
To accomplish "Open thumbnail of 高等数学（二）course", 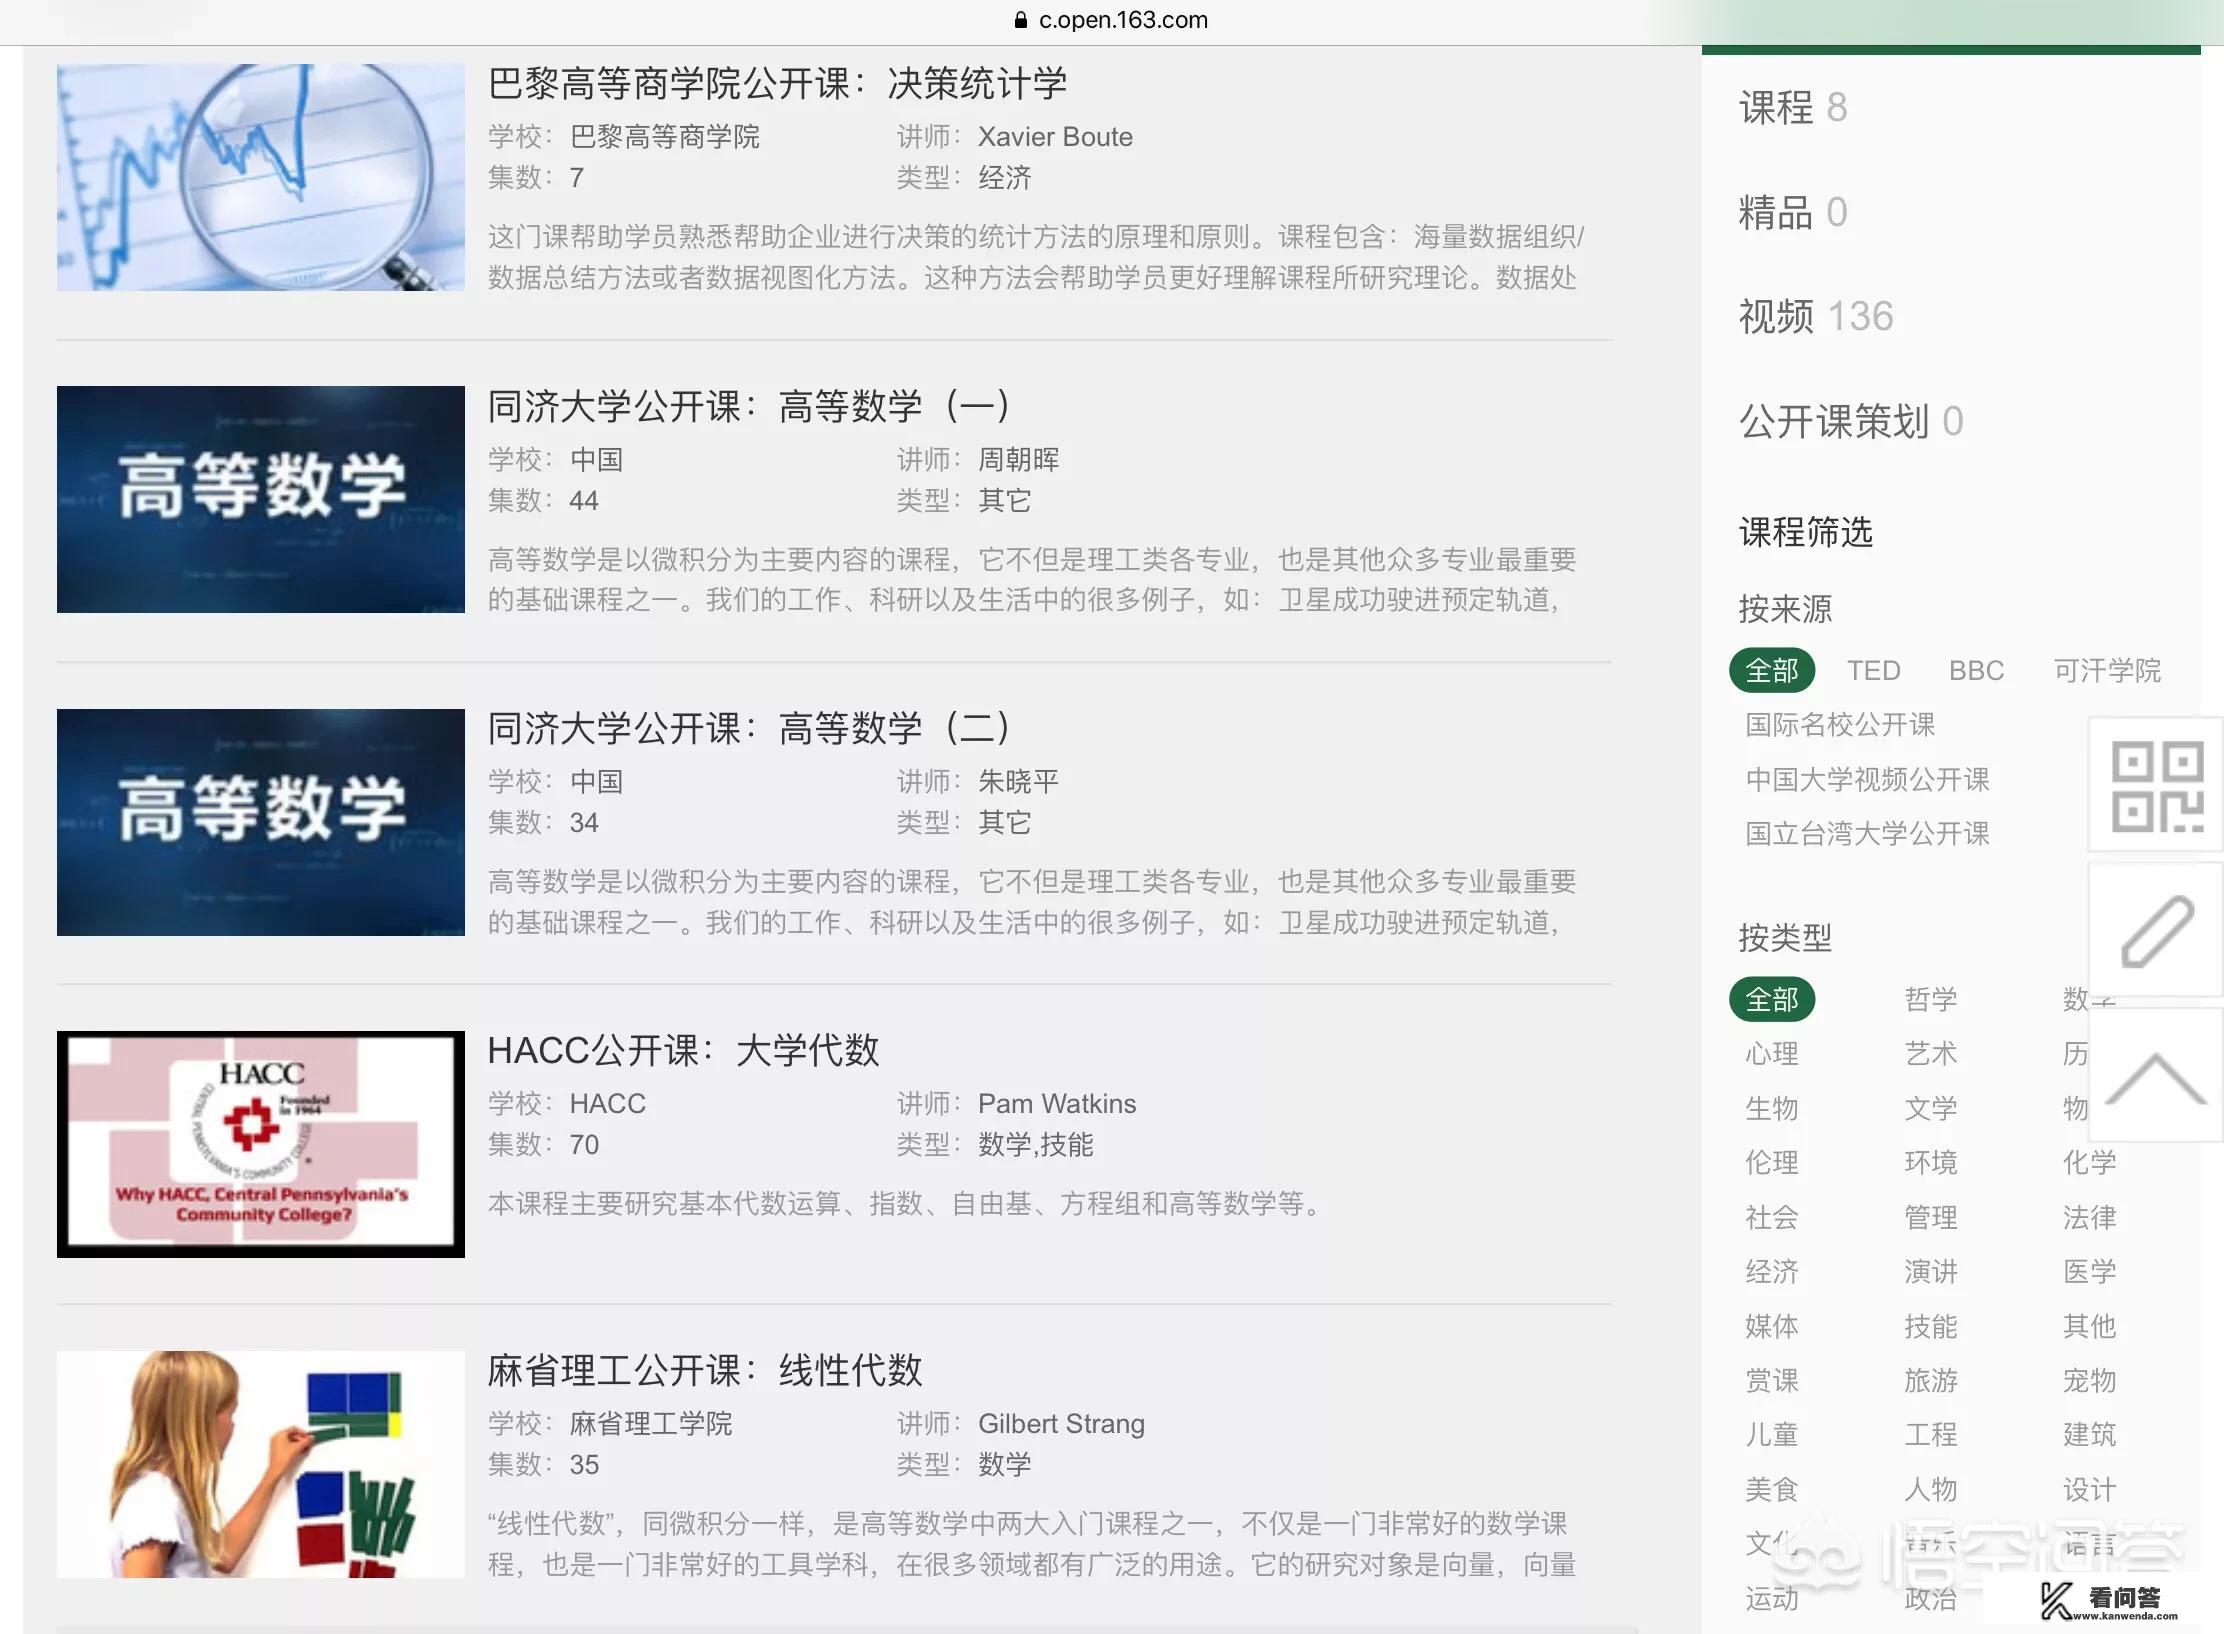I will click(x=261, y=822).
